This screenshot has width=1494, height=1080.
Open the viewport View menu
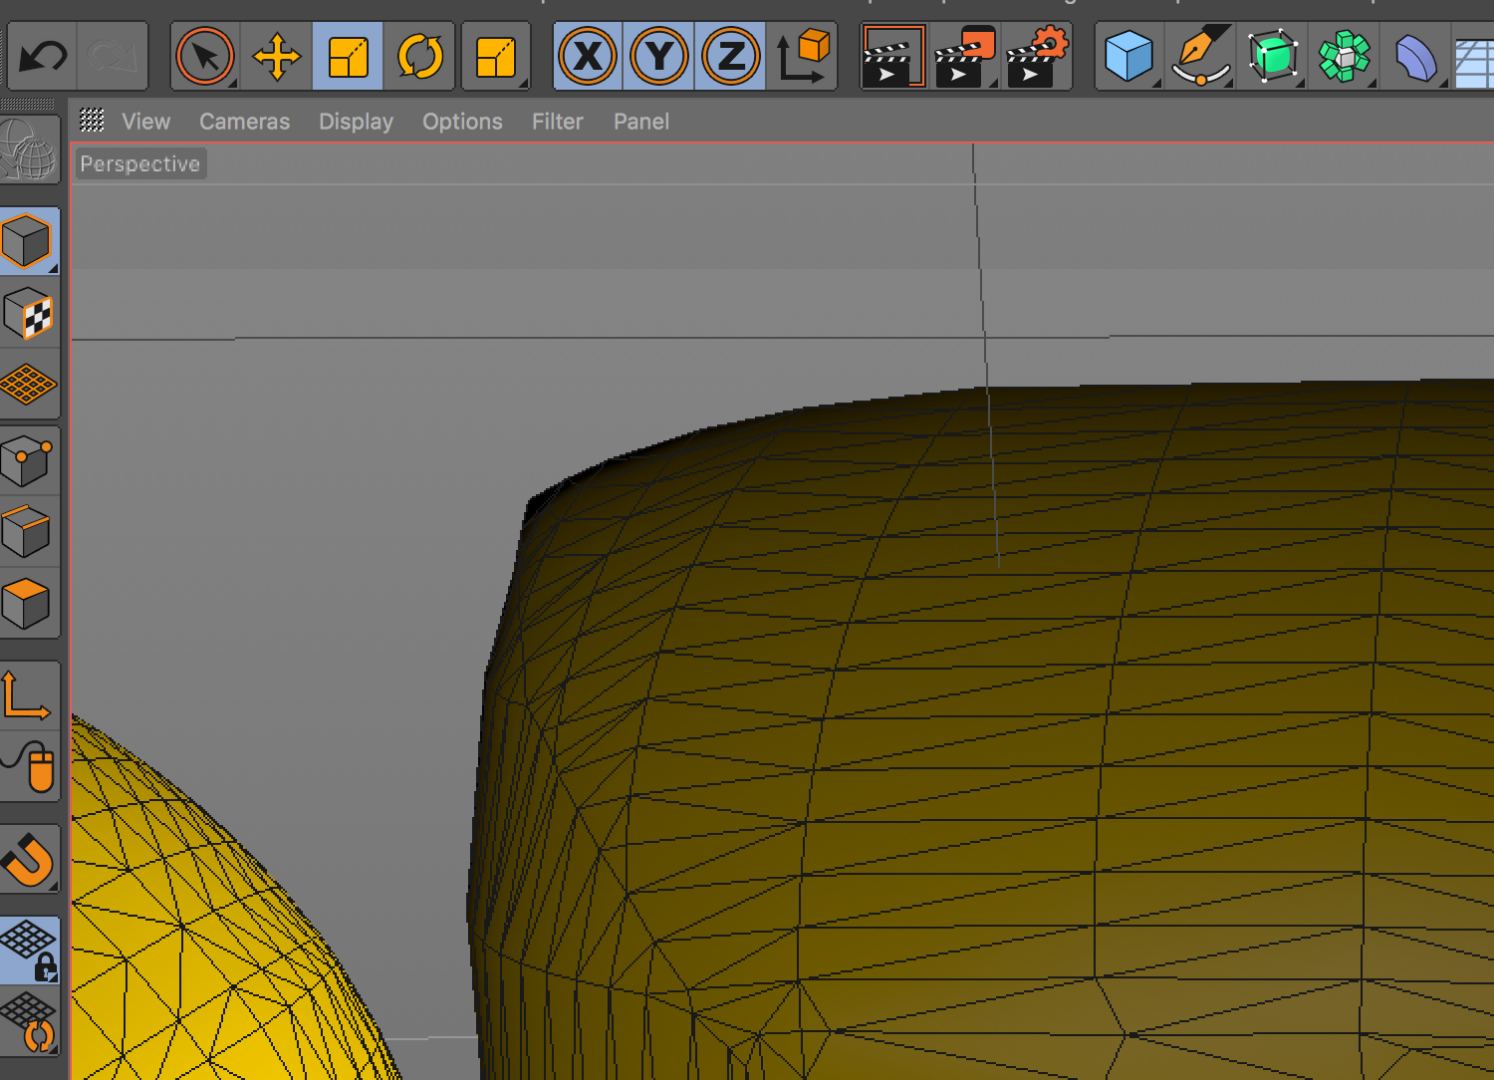(146, 121)
